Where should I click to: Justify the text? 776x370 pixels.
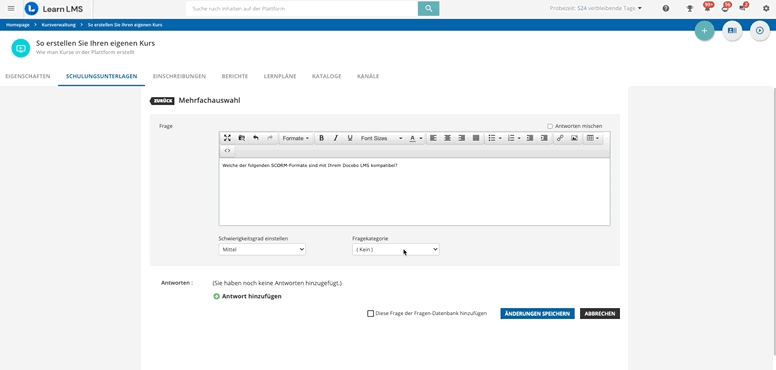click(x=476, y=138)
